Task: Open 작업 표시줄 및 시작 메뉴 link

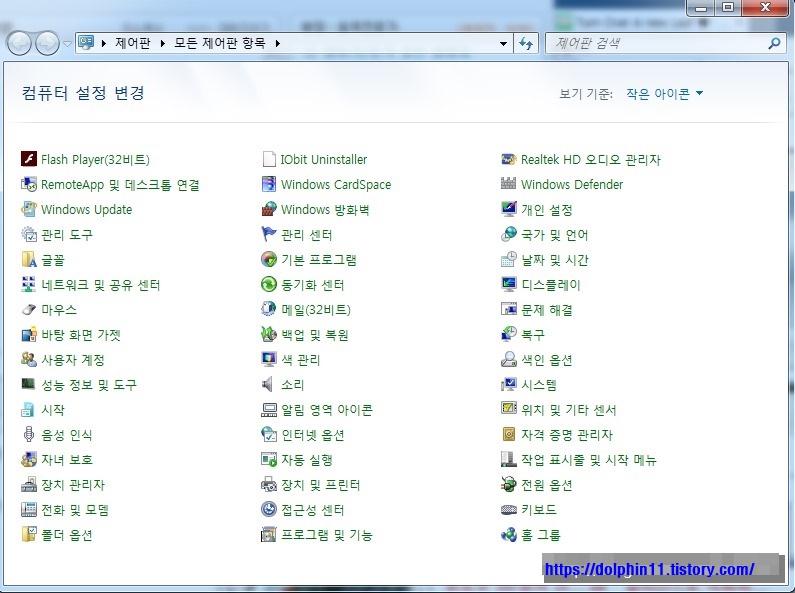Action: pyautogui.click(x=589, y=460)
